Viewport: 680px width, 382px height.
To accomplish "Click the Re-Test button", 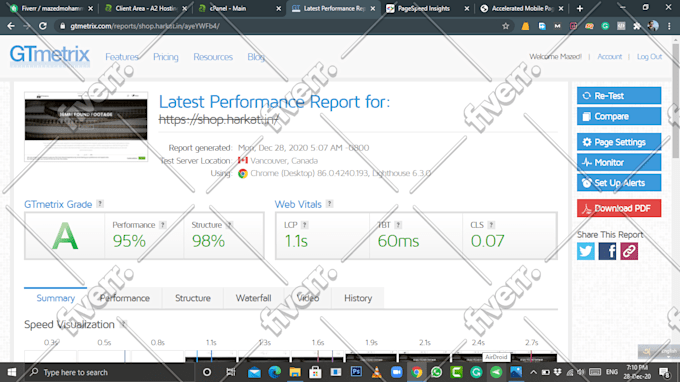I will (x=619, y=95).
